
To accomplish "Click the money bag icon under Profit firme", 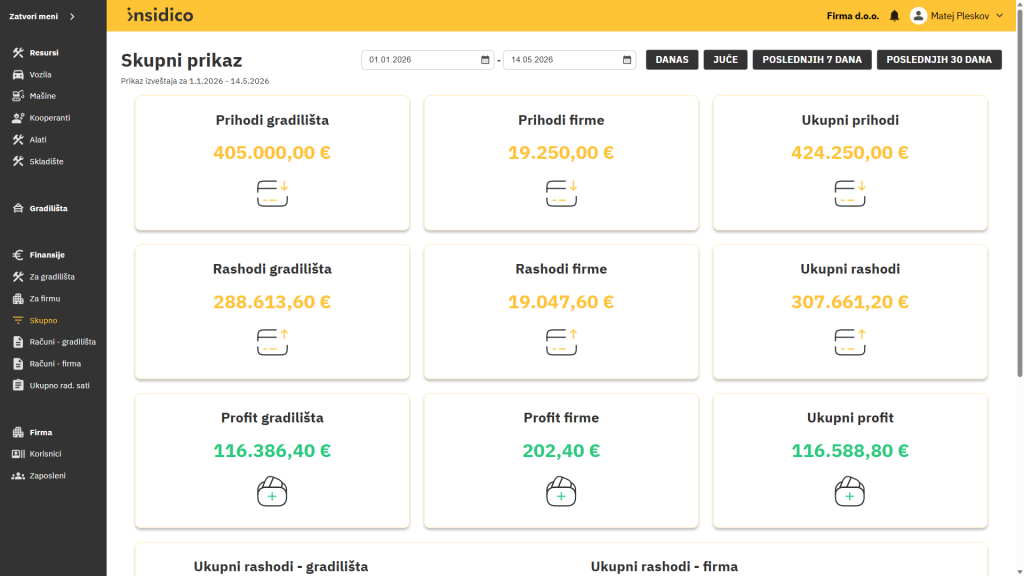I will click(x=561, y=492).
